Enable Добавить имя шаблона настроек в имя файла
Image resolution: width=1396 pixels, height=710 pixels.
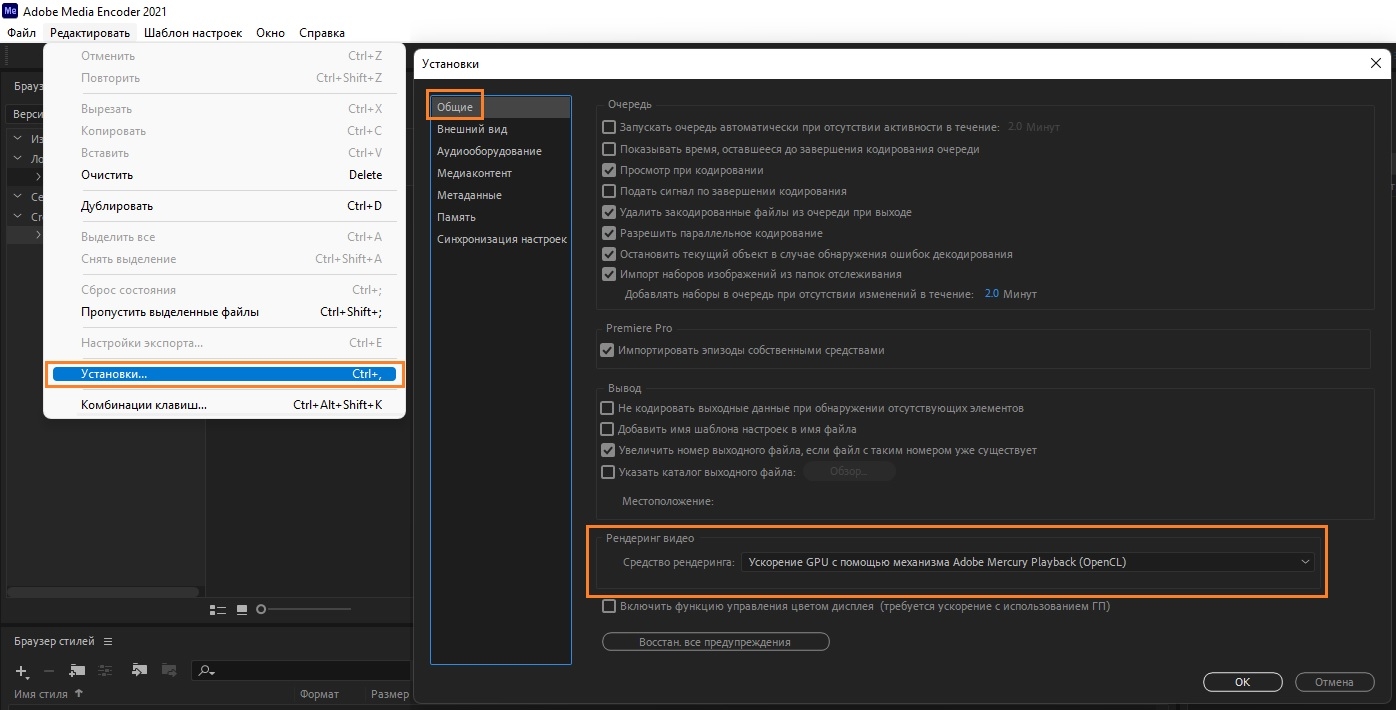607,429
